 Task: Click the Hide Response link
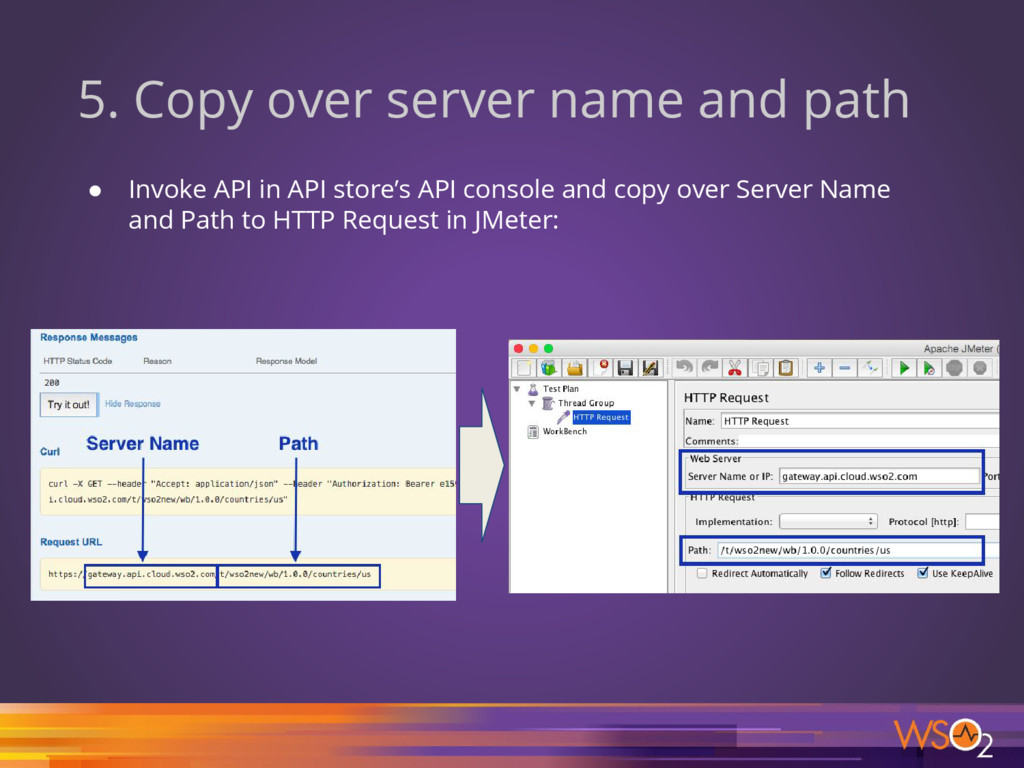click(x=133, y=404)
